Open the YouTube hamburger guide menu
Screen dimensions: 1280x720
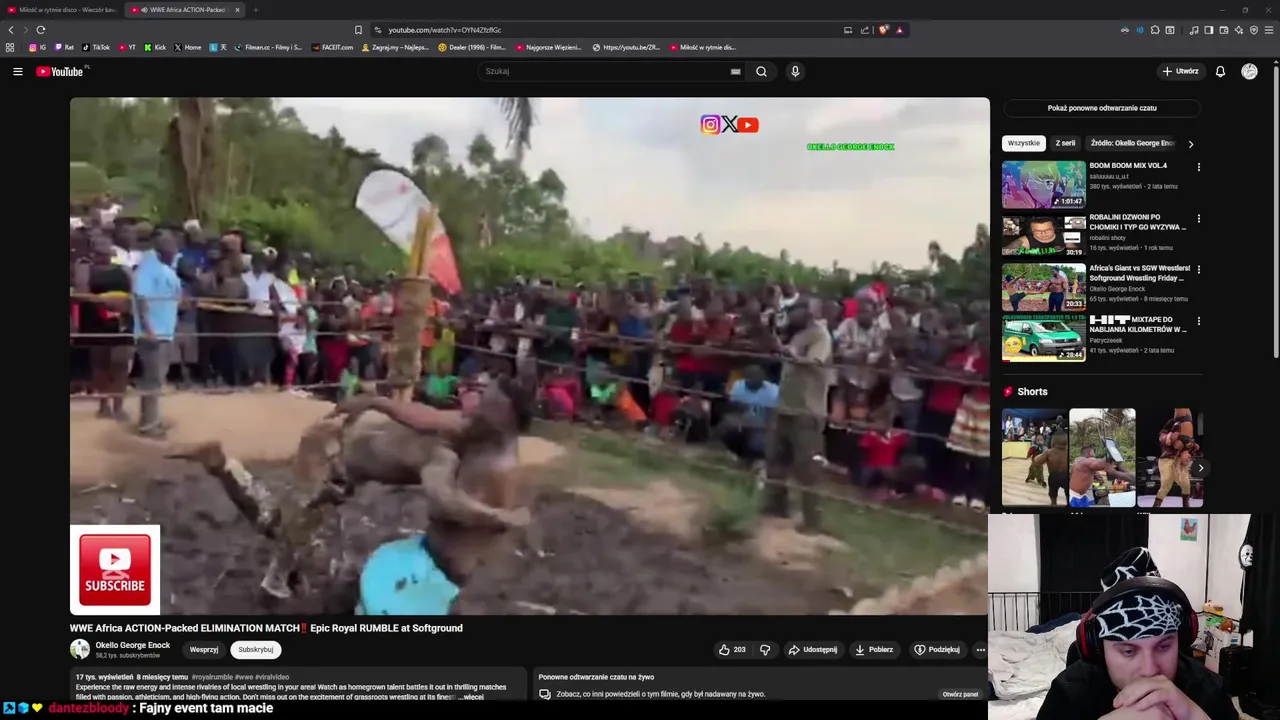[x=17, y=71]
